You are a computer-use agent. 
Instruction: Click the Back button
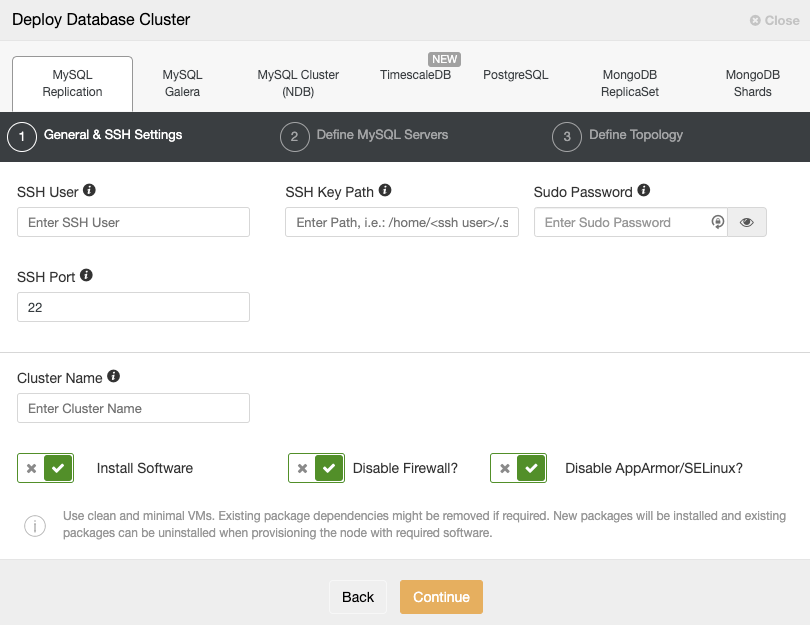click(x=357, y=597)
